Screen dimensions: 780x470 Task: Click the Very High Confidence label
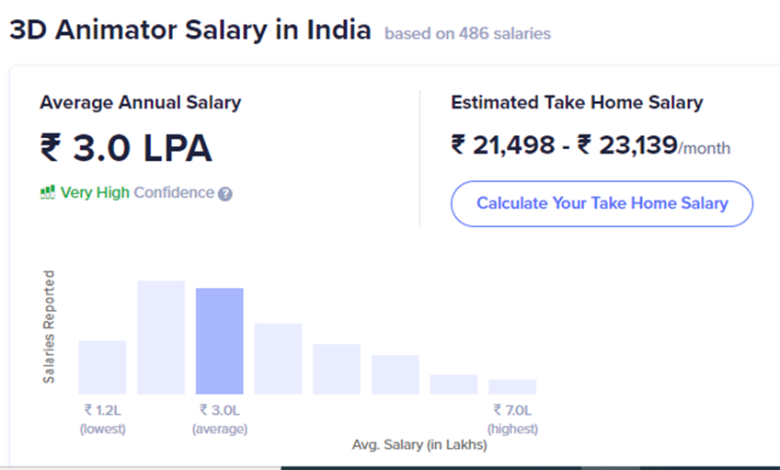pos(137,192)
